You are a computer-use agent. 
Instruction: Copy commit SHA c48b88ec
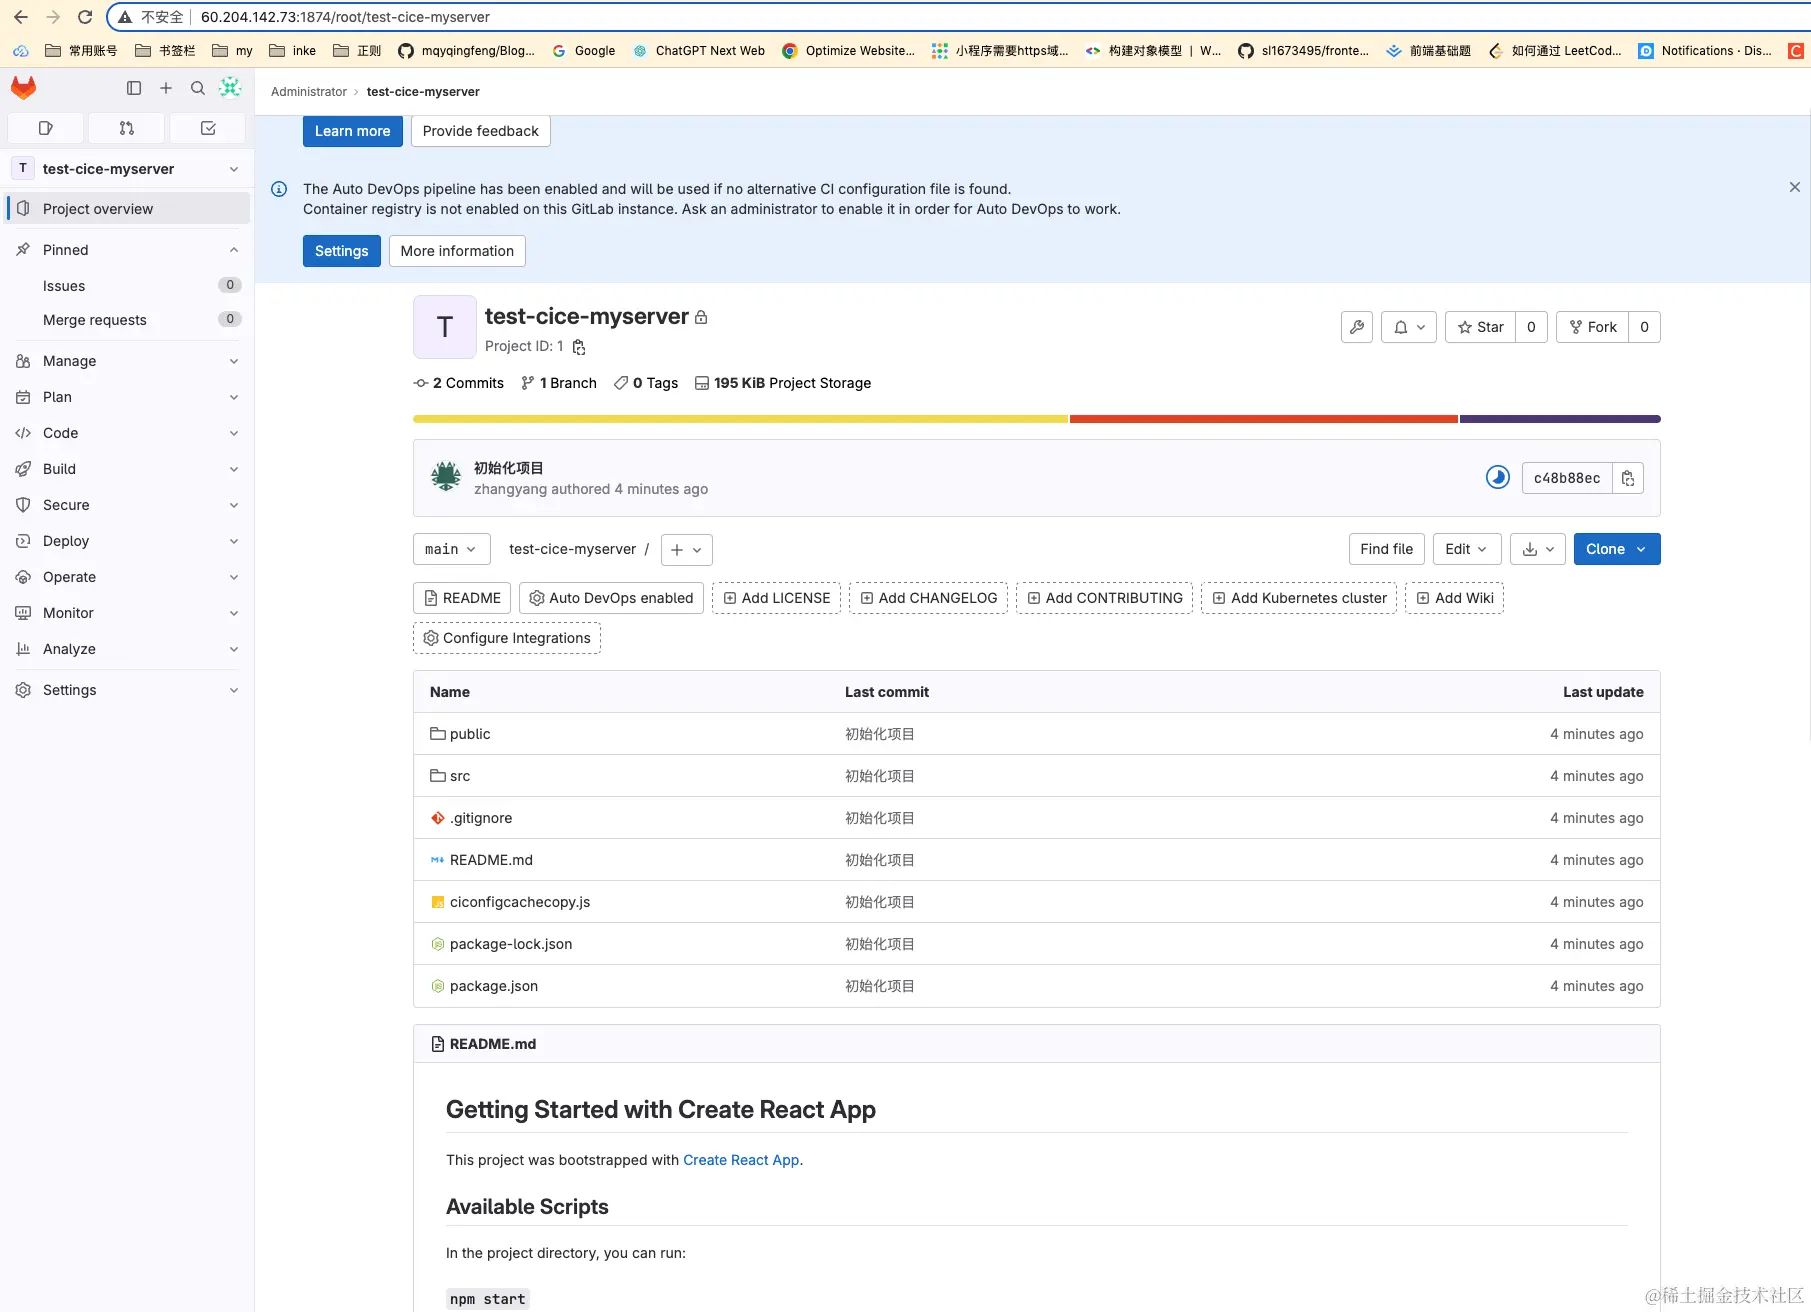click(1628, 478)
